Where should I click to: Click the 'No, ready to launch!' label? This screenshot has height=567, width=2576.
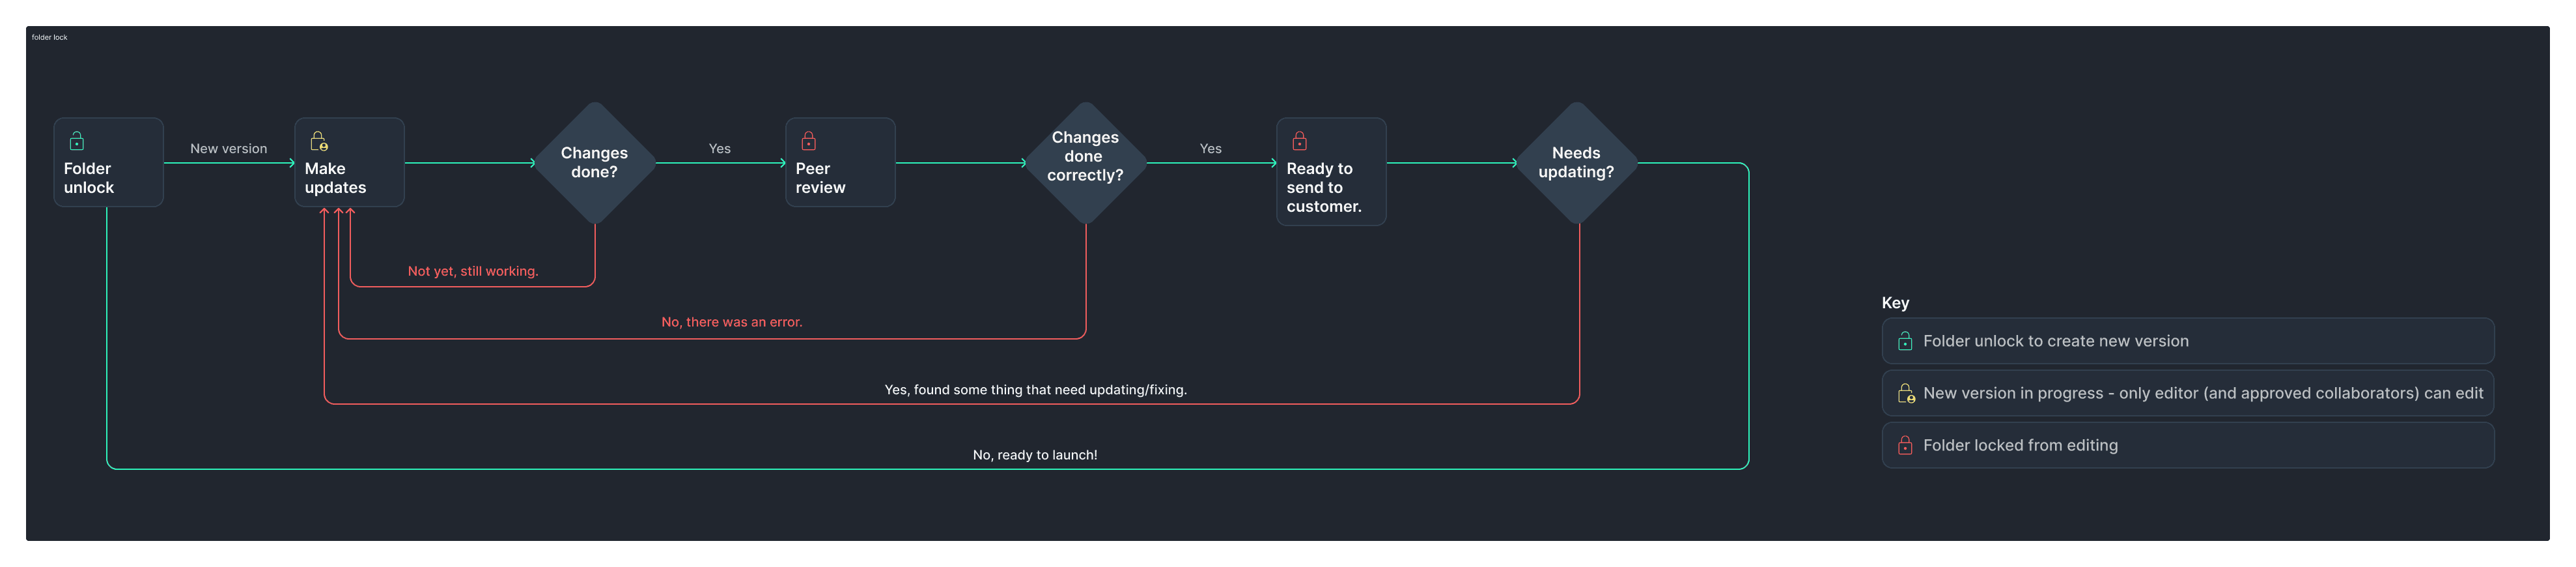click(x=1035, y=455)
